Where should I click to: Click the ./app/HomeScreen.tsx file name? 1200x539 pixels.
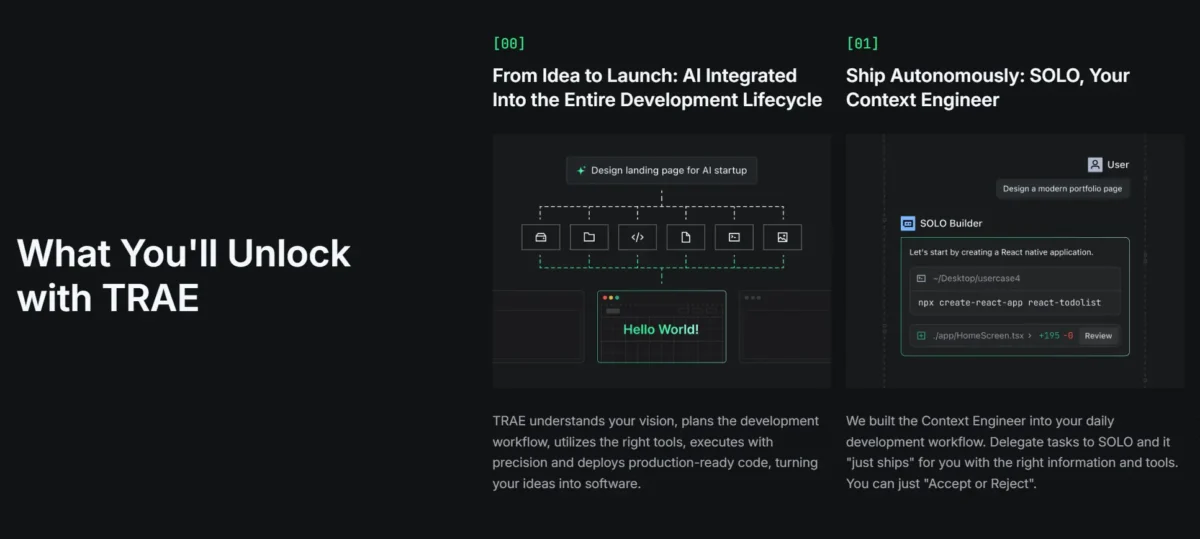978,336
